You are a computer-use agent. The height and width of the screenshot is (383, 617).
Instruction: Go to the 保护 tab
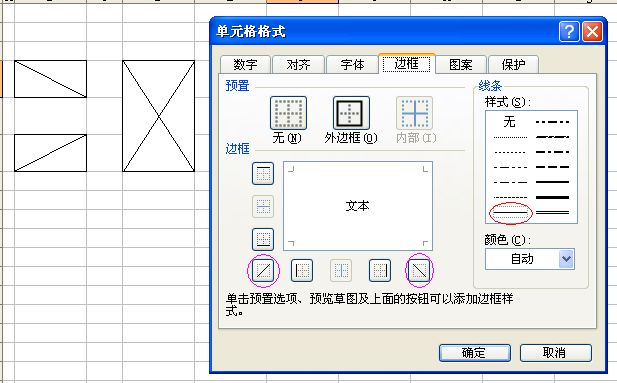pos(513,64)
